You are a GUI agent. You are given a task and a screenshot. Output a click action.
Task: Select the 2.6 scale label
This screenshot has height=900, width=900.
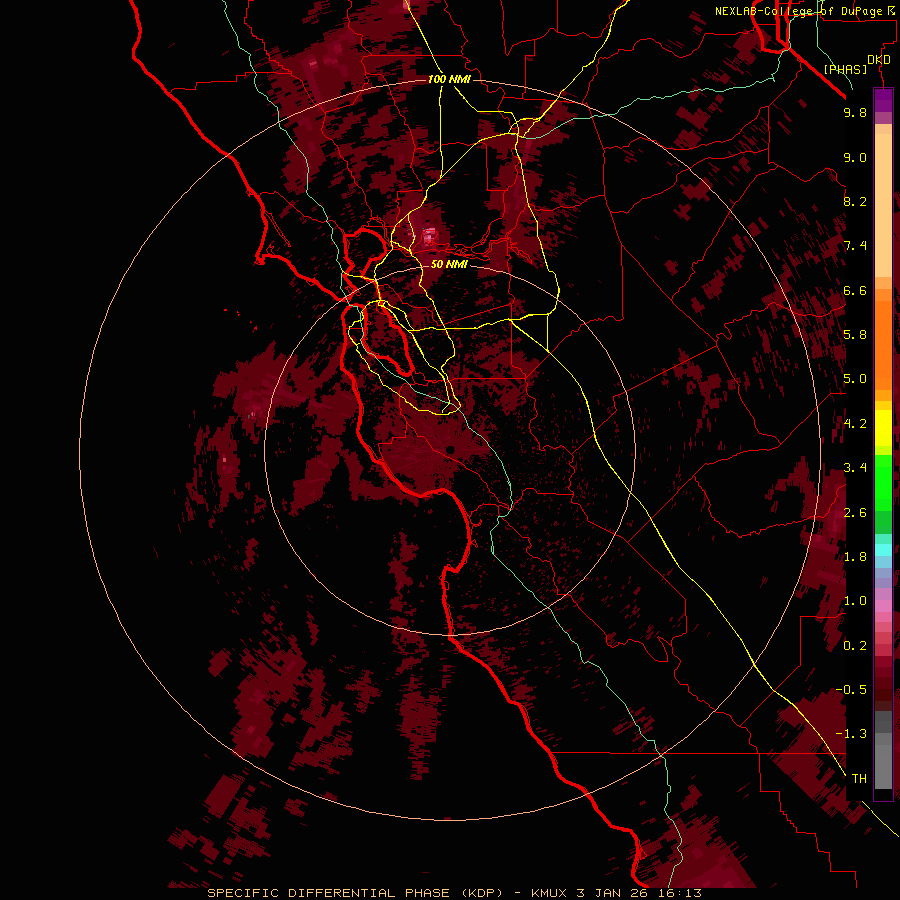pyautogui.click(x=855, y=513)
